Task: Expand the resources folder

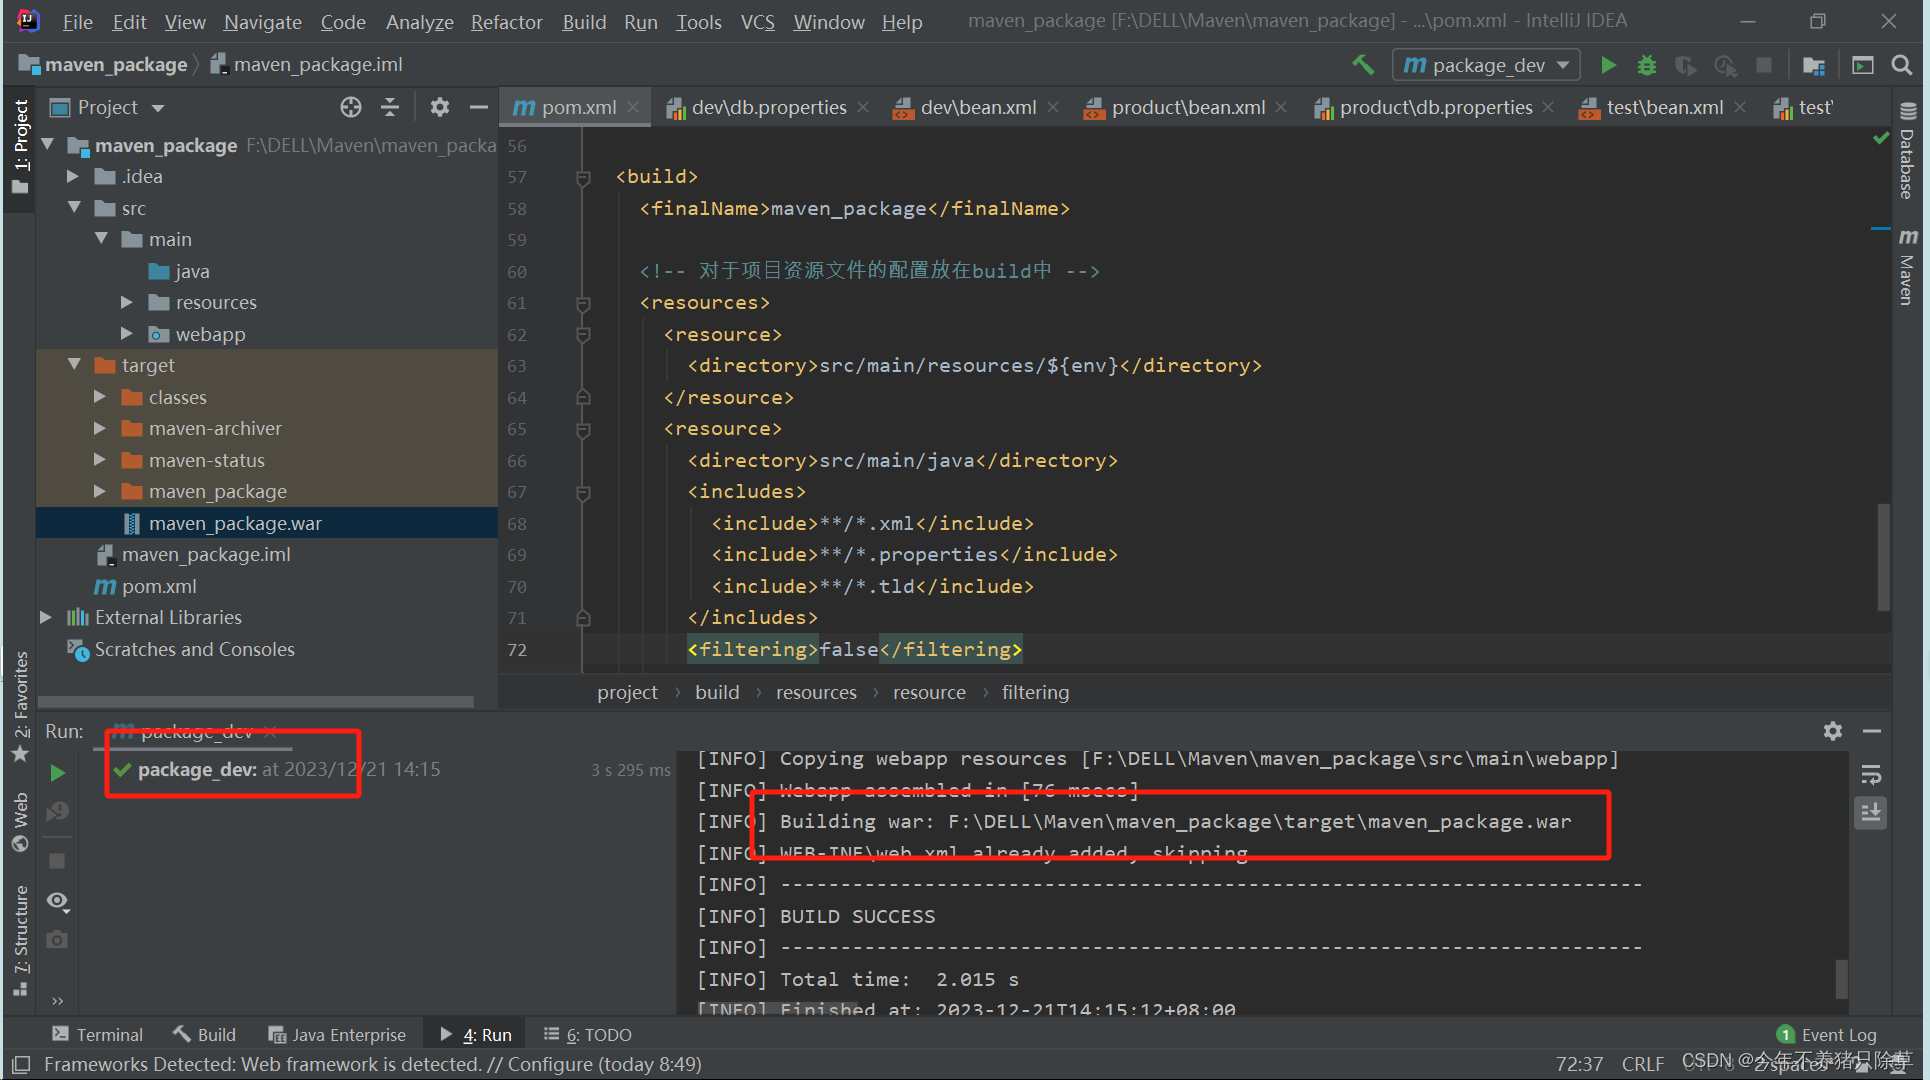Action: click(x=127, y=302)
